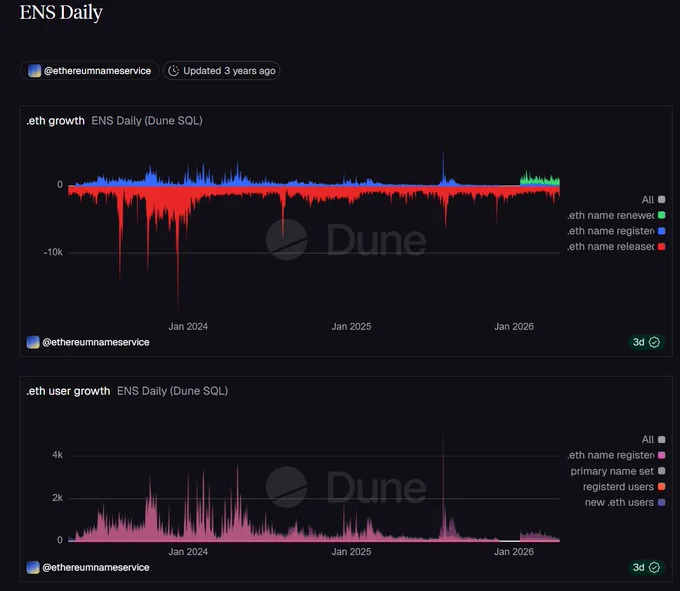This screenshot has height=591, width=680.
Task: Click the avatar icon under the .eth user growth chart
Action: pos(33,567)
